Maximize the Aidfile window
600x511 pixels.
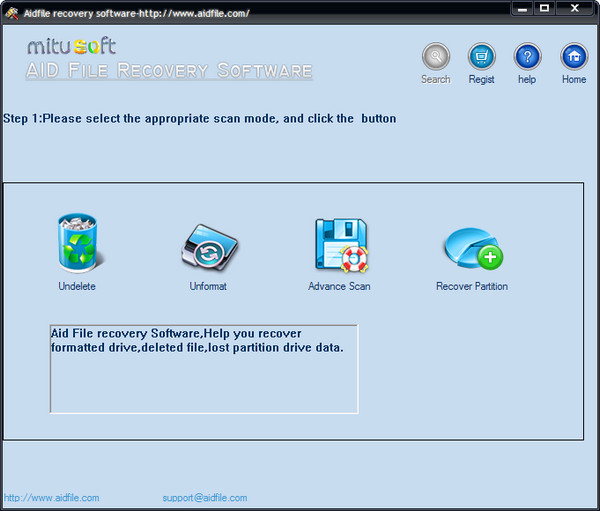(x=545, y=8)
